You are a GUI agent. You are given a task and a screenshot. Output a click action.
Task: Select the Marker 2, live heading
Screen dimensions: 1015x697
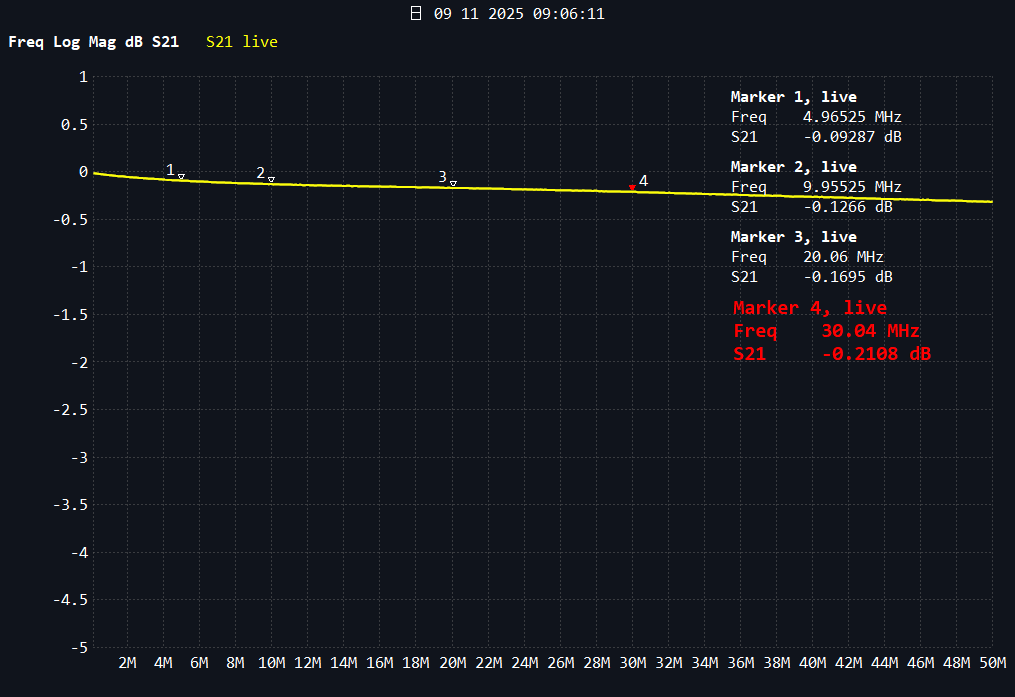tap(793, 167)
